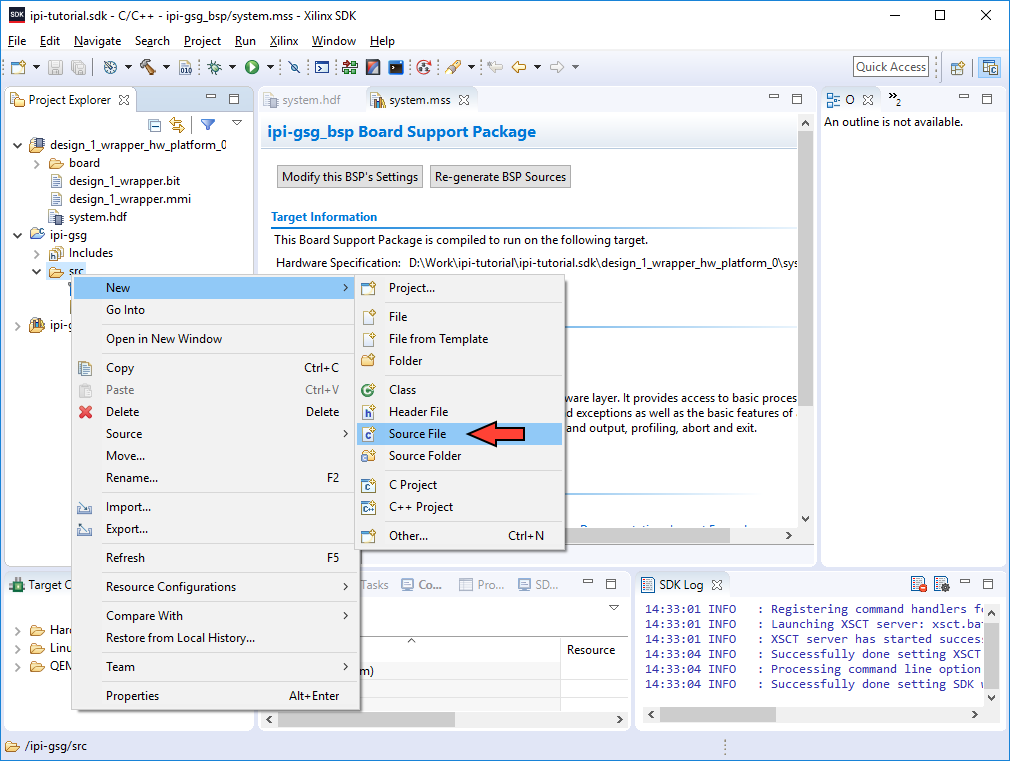Click Collapse All in Project Explorer
Screen dimensions: 1010x761
point(155,124)
